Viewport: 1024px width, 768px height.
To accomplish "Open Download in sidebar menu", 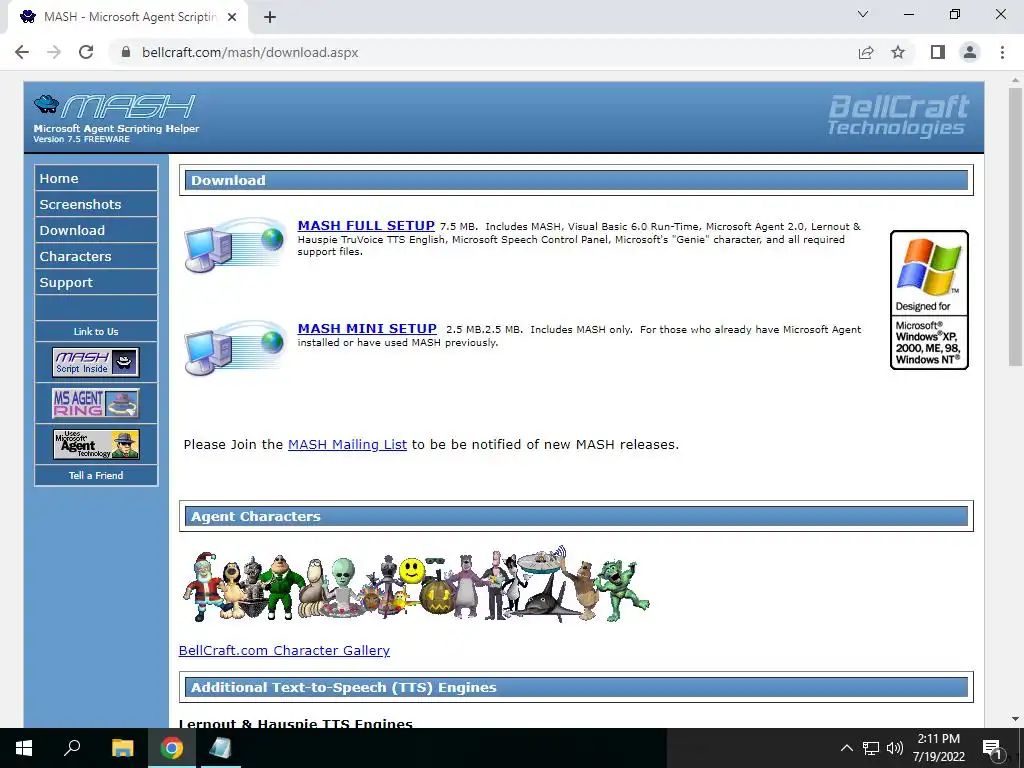I will (96, 231).
